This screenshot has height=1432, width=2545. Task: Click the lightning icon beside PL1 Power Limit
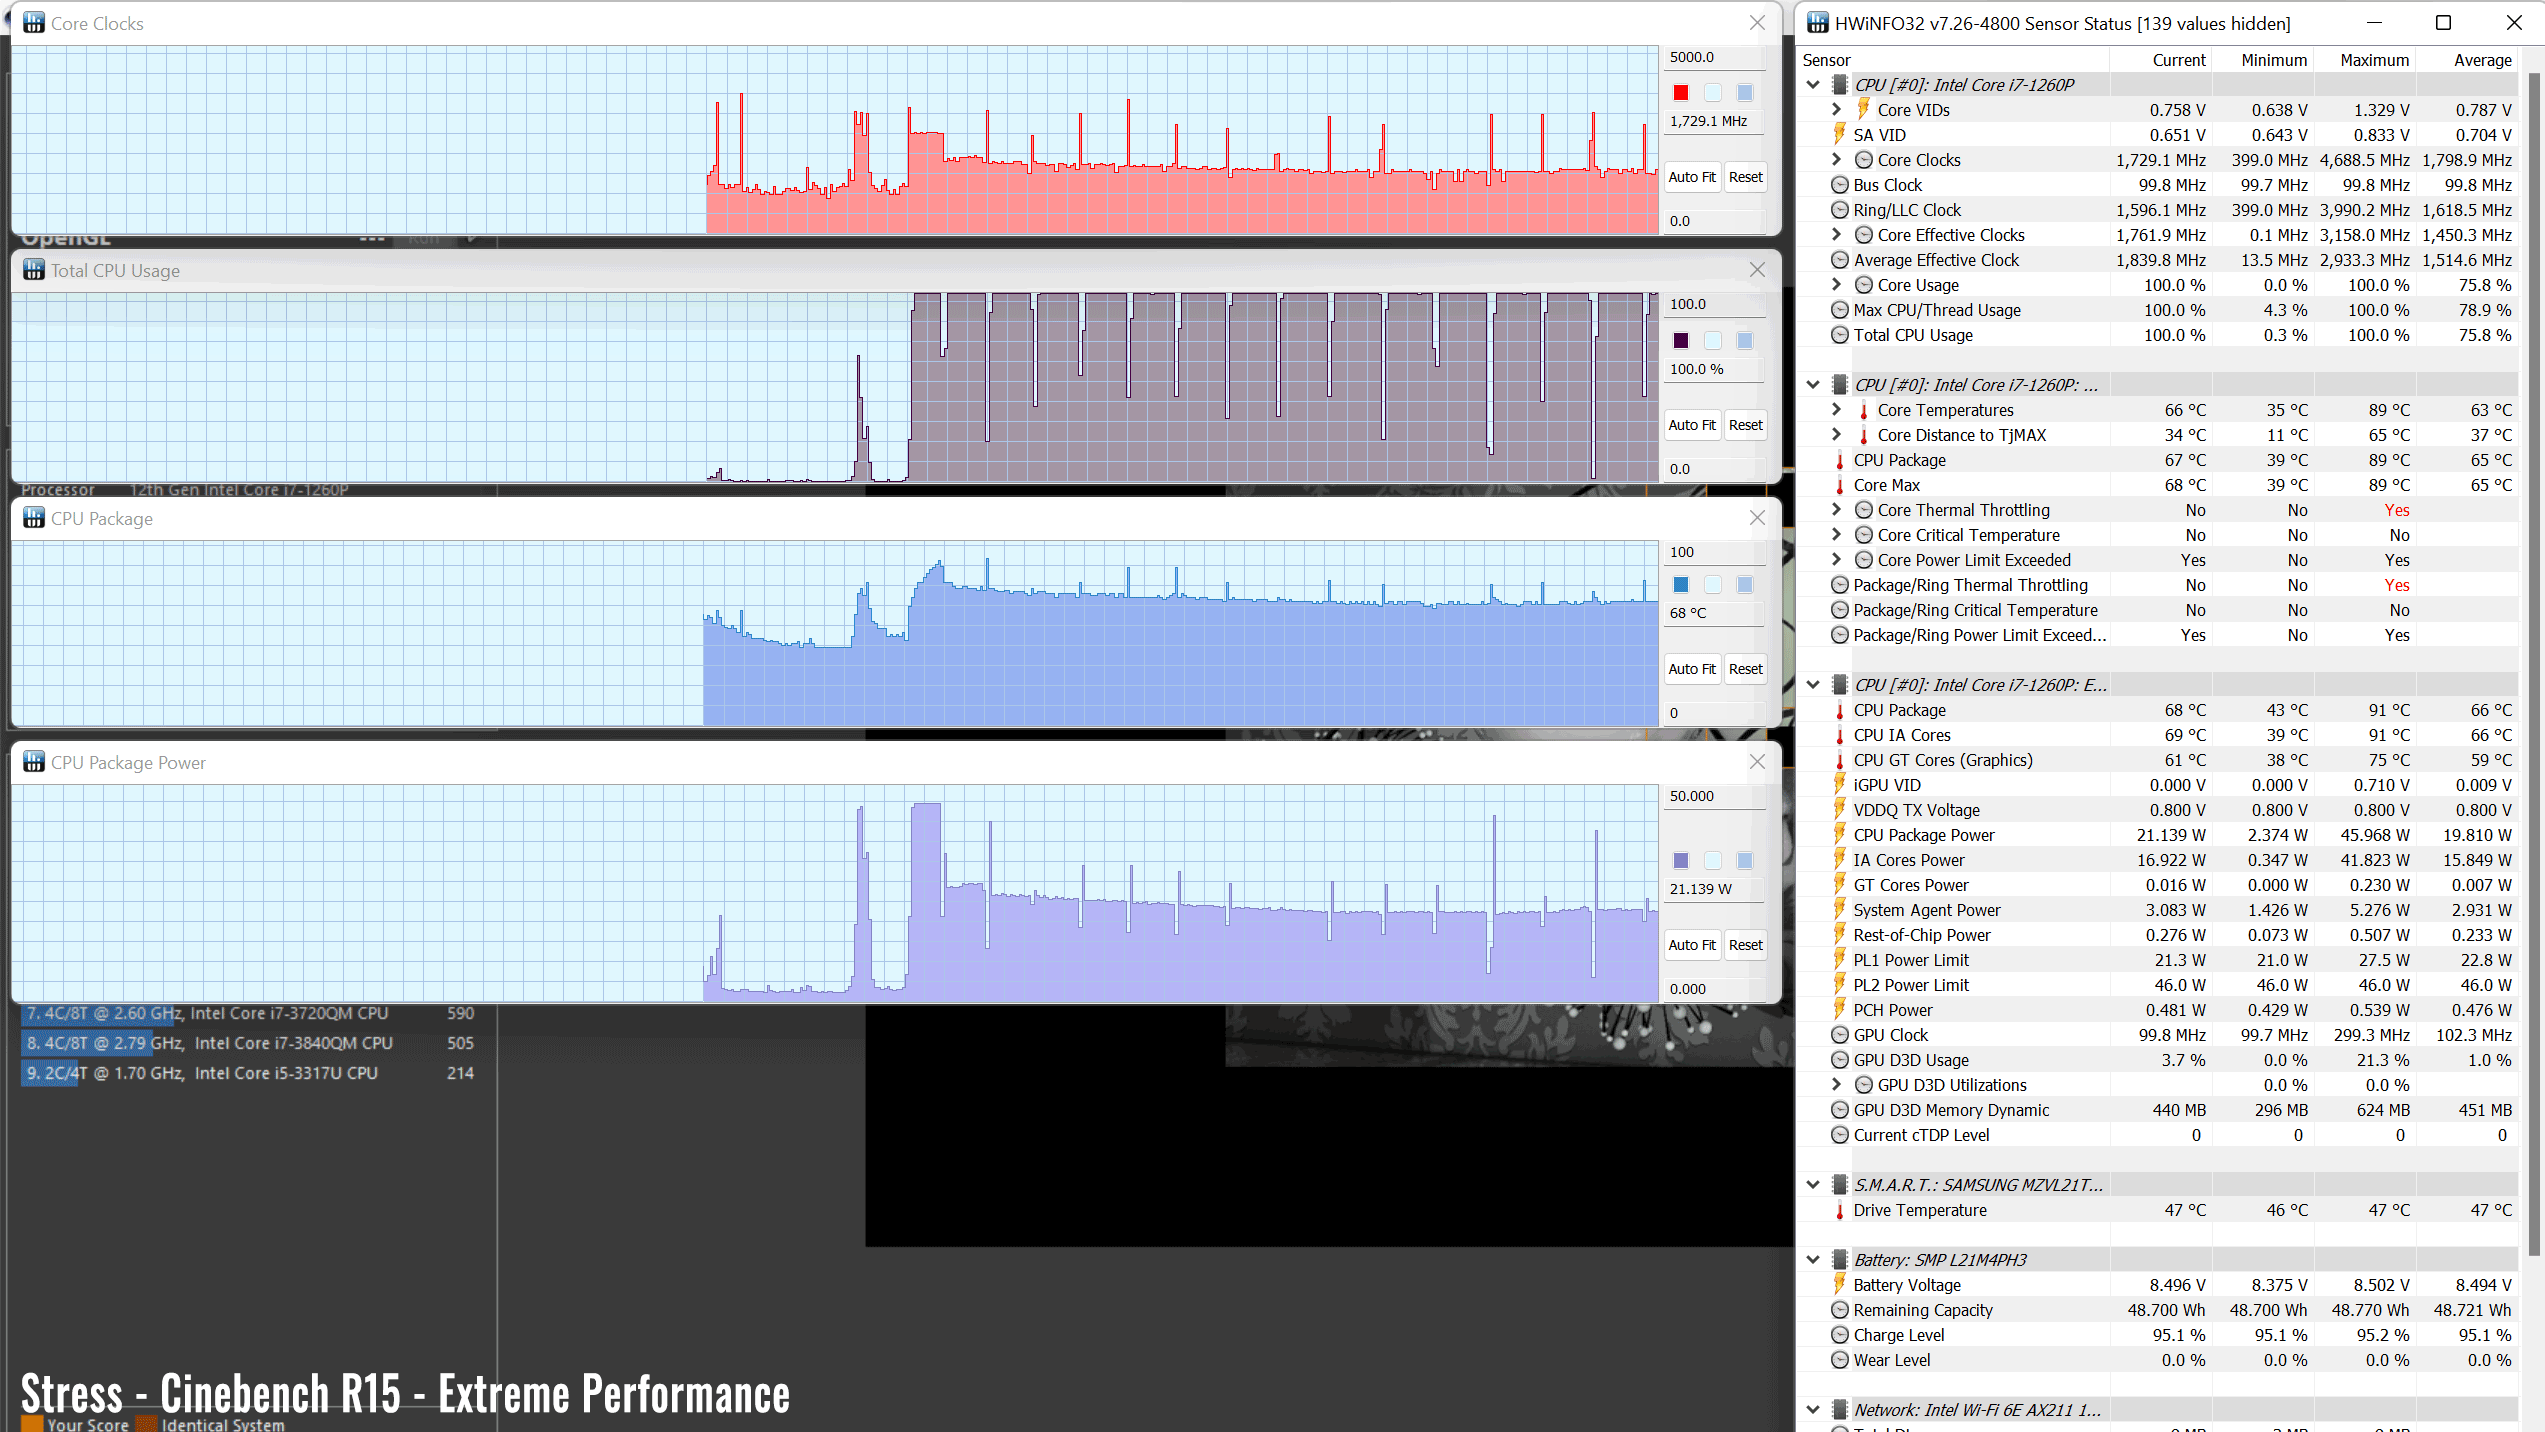(1839, 959)
